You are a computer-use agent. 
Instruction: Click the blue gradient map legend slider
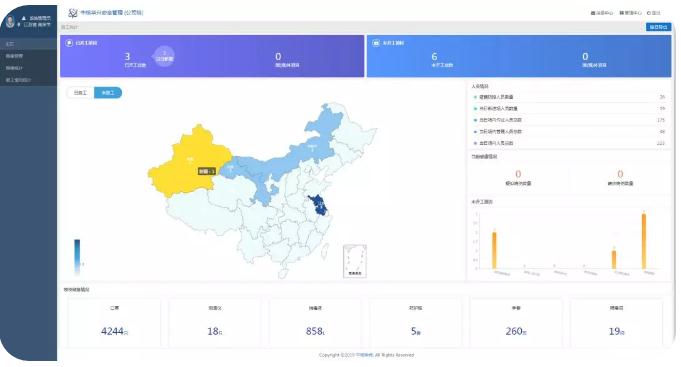77,257
